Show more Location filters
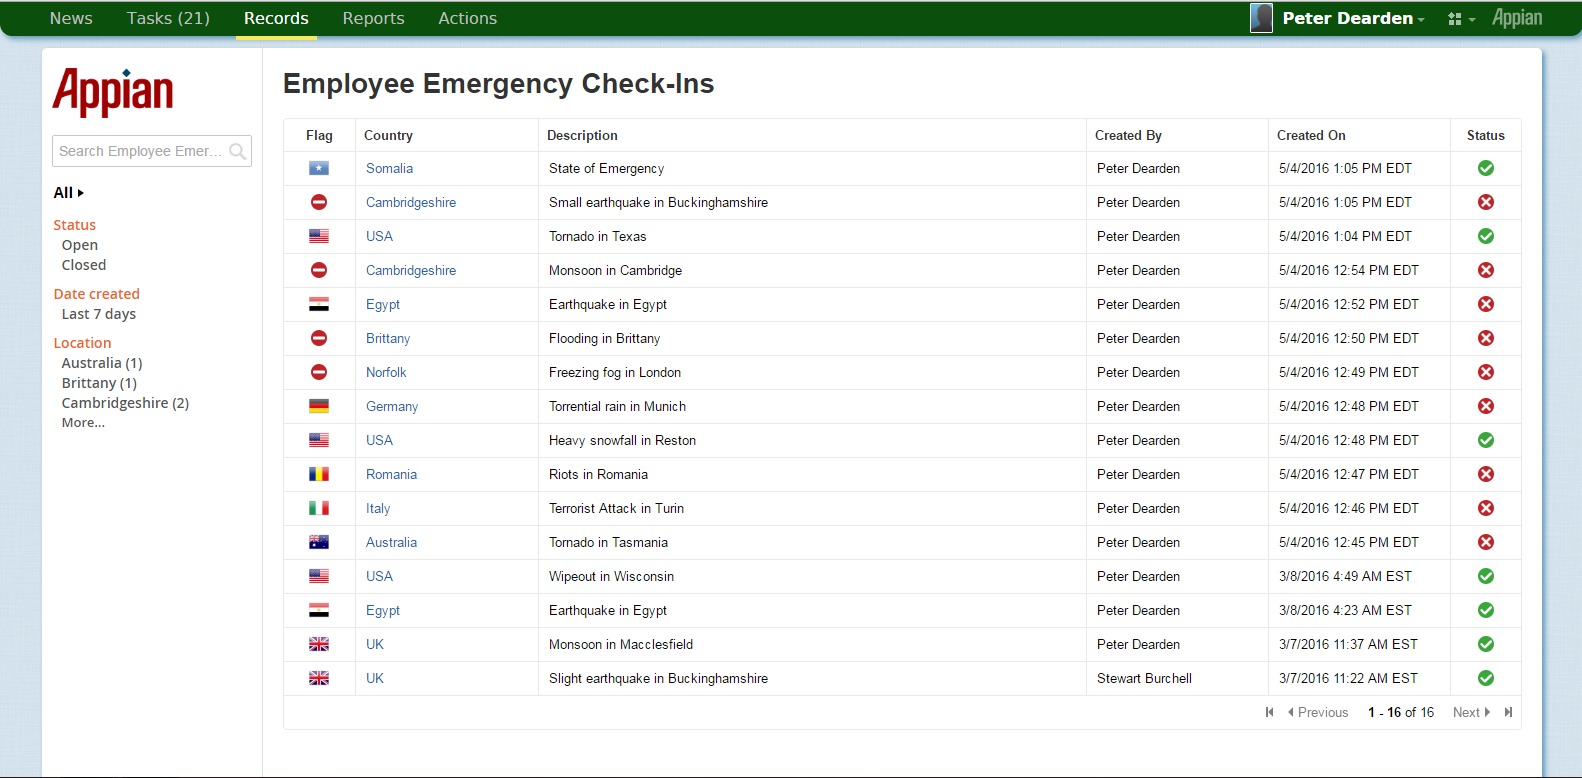This screenshot has width=1582, height=778. [83, 423]
